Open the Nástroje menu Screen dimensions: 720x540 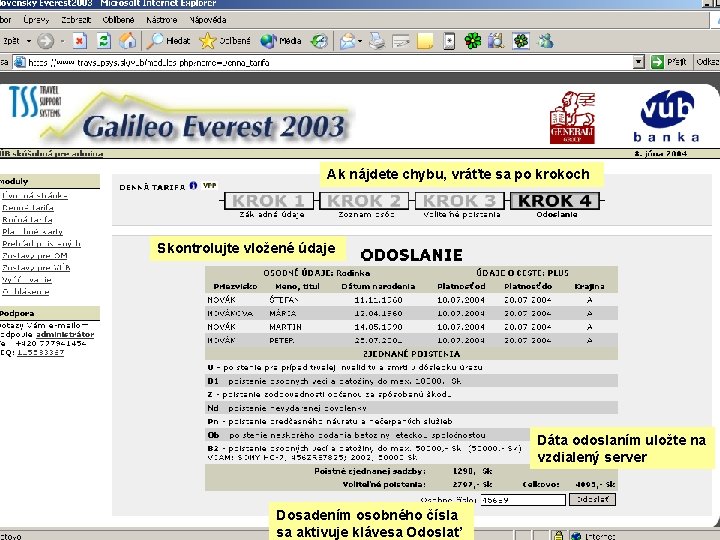click(x=161, y=20)
